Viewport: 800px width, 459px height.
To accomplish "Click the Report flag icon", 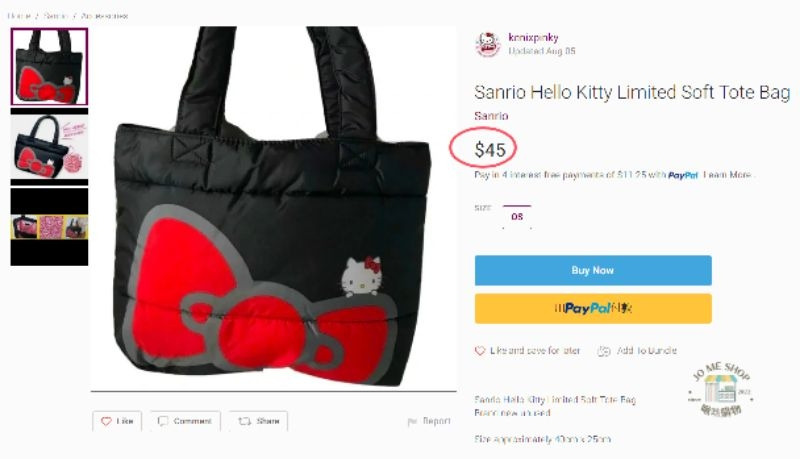I will click(411, 422).
